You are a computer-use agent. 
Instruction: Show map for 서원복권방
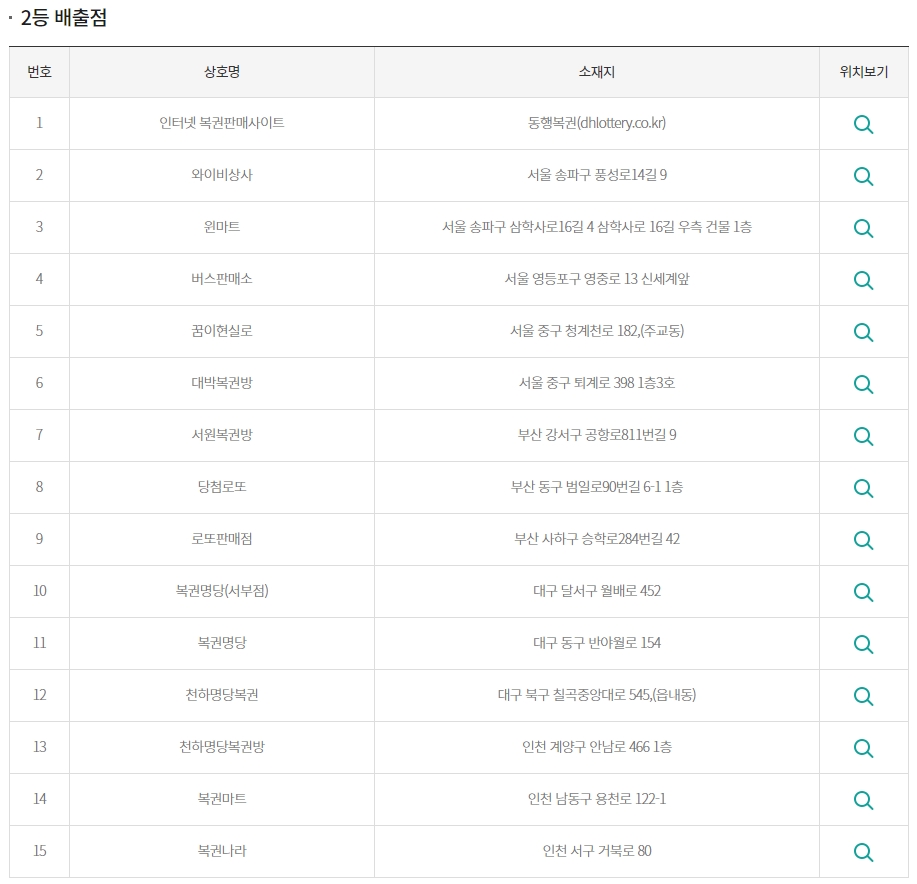863,436
